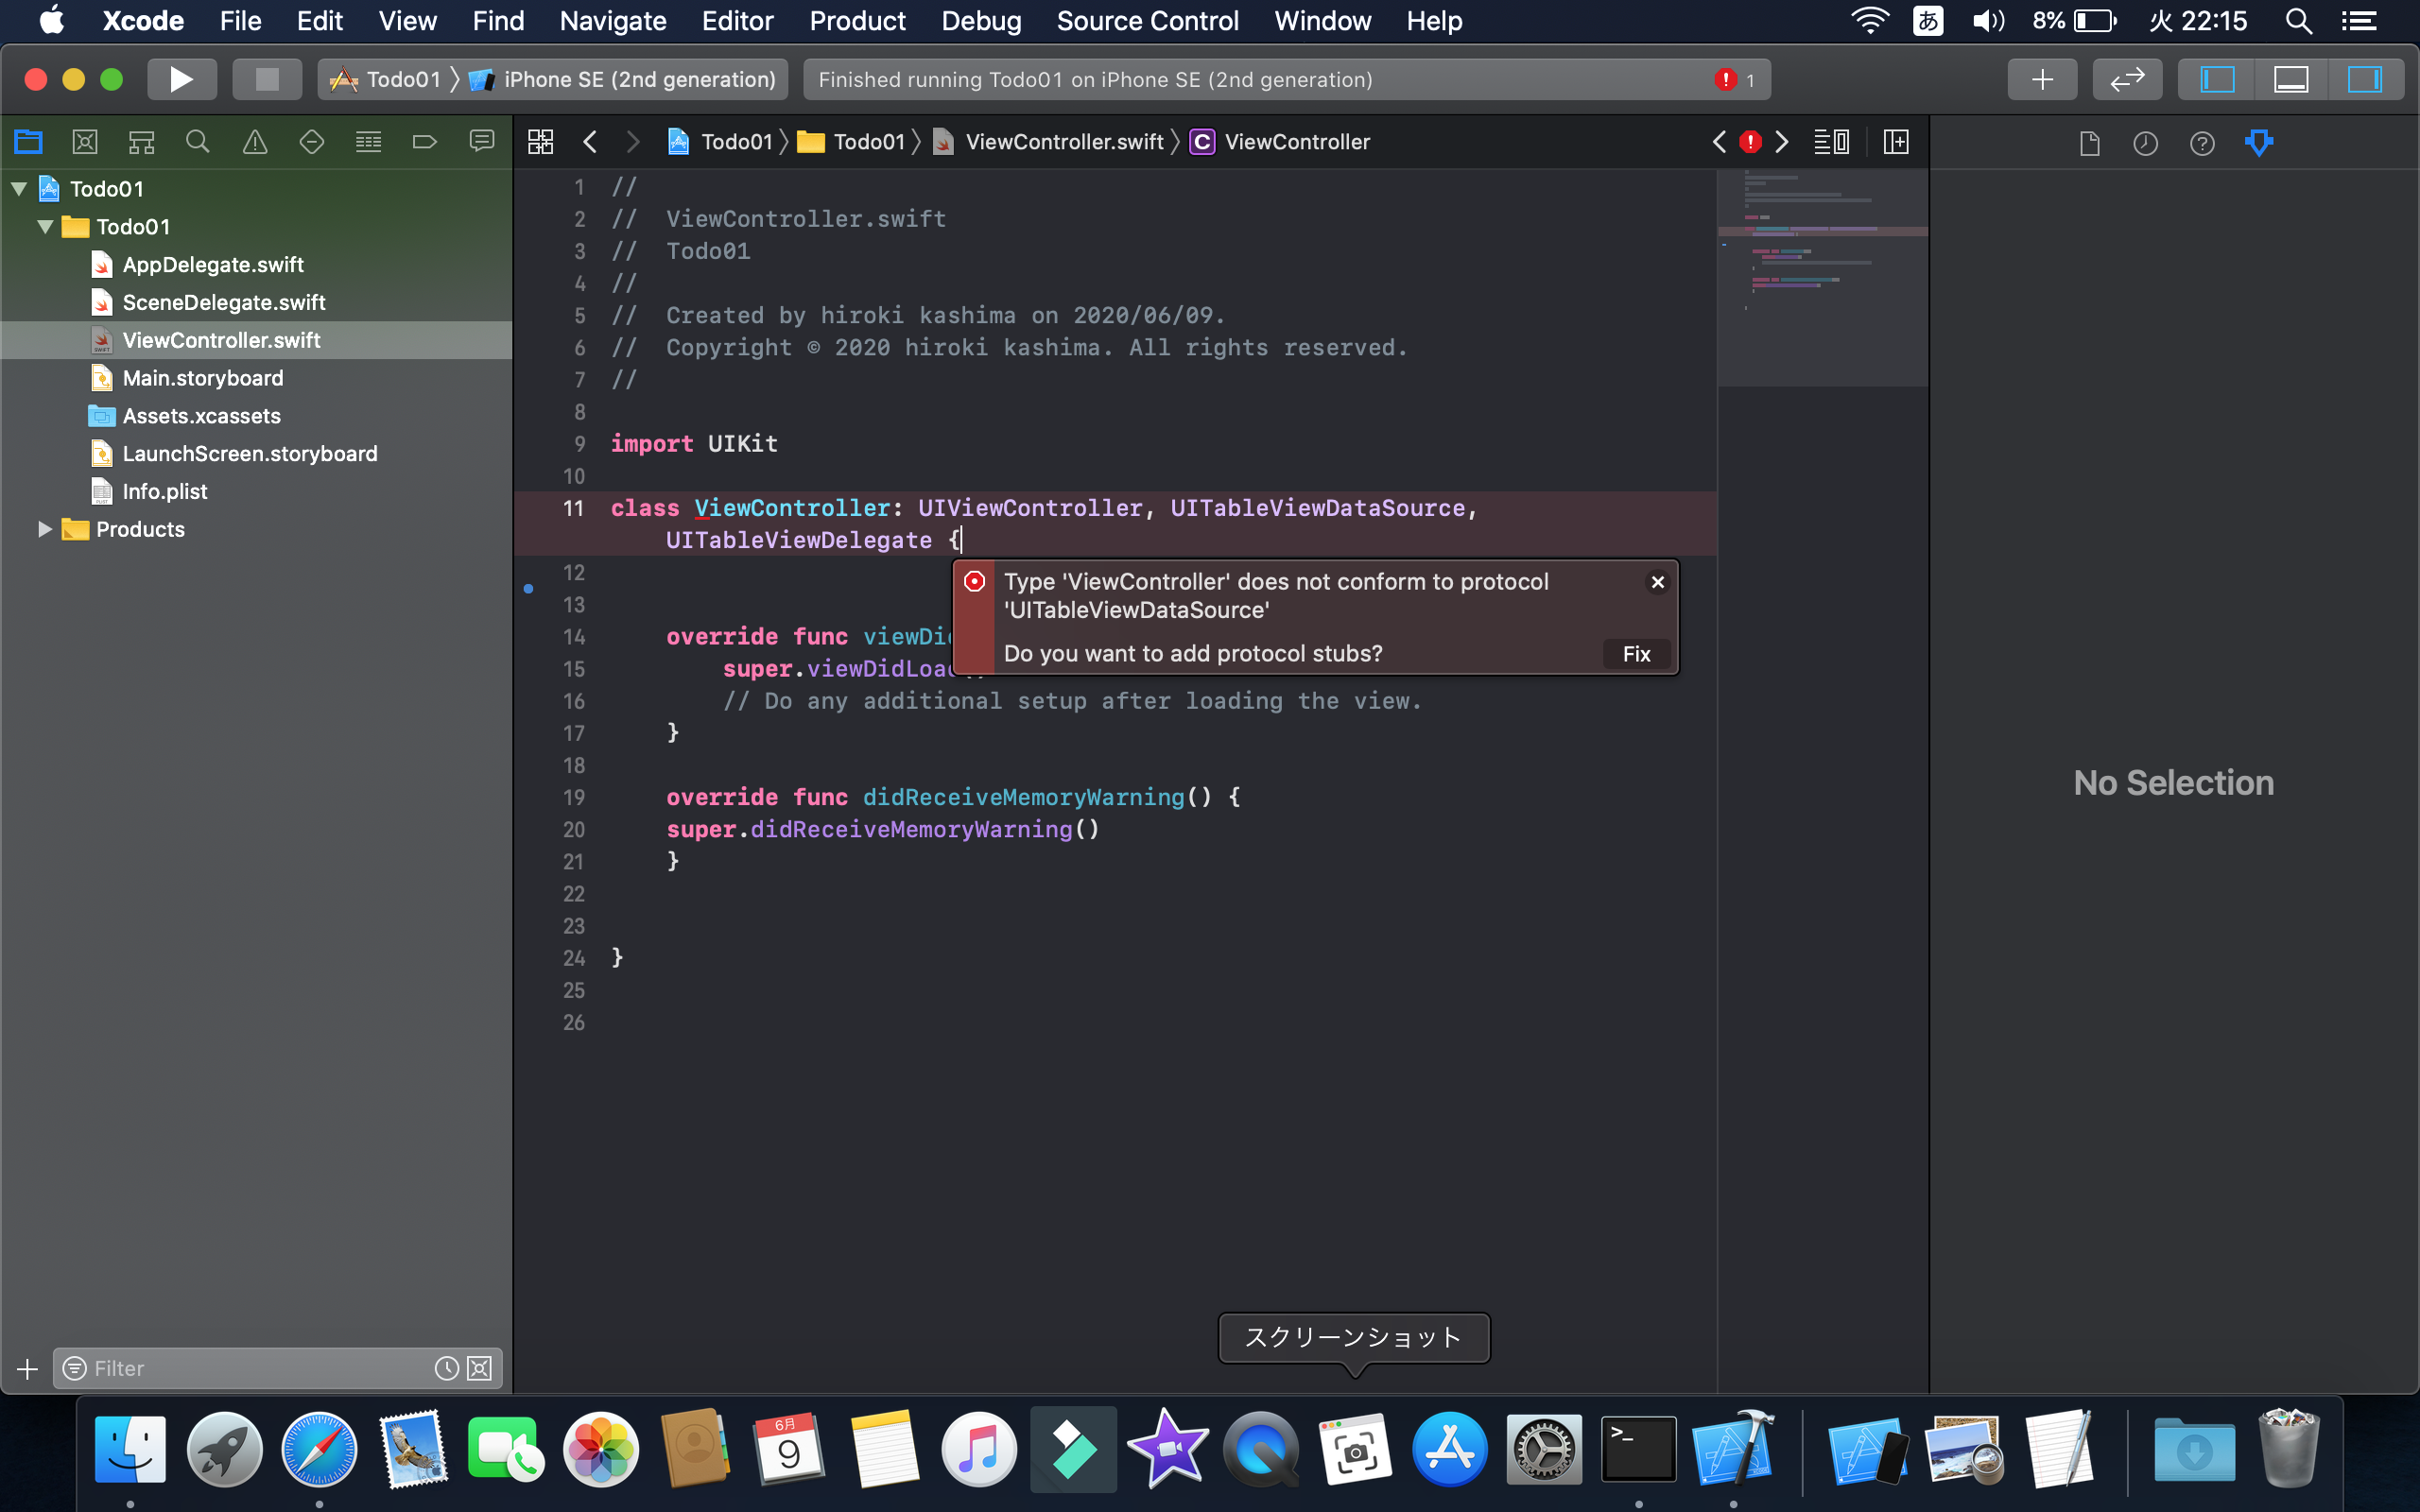This screenshot has height=1512, width=2420.
Task: Click the Fix button in error popup
Action: [x=1636, y=654]
